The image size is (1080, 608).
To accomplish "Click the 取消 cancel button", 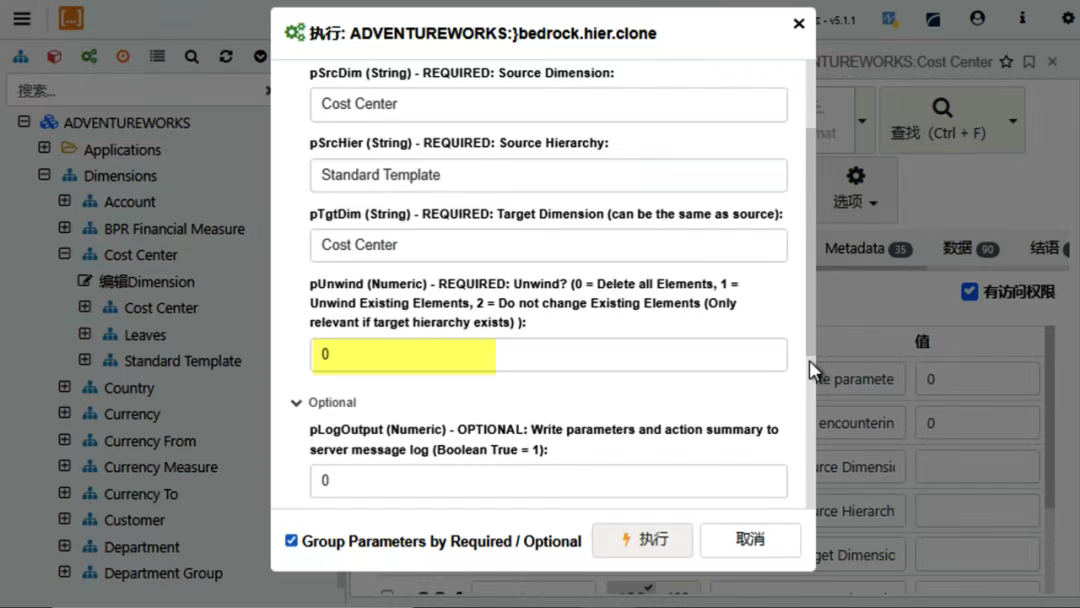I will [750, 539].
